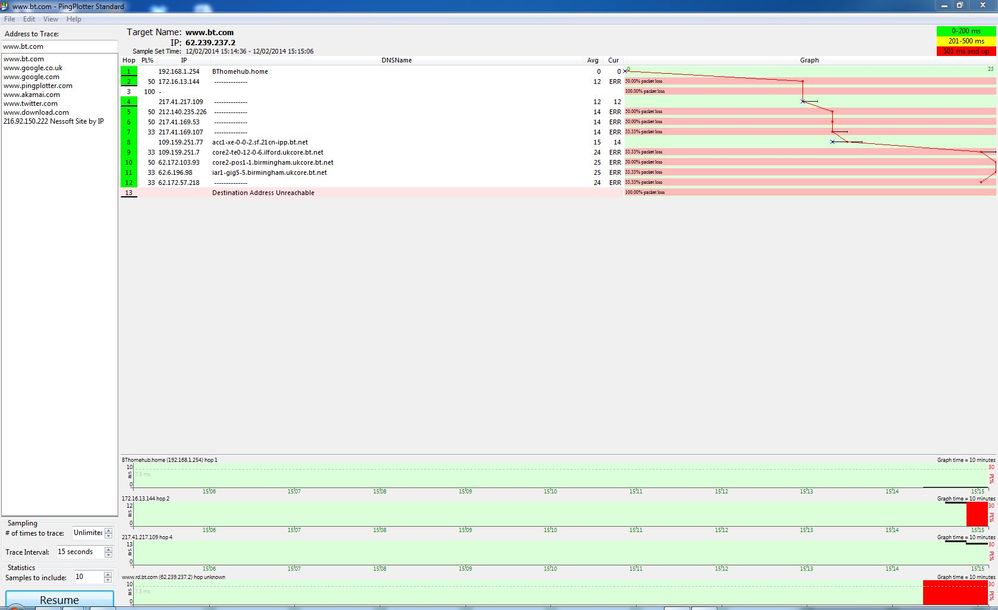The width and height of the screenshot is (998, 610).
Task: Select www.download.com in the address list
Action: pyautogui.click(x=36, y=112)
